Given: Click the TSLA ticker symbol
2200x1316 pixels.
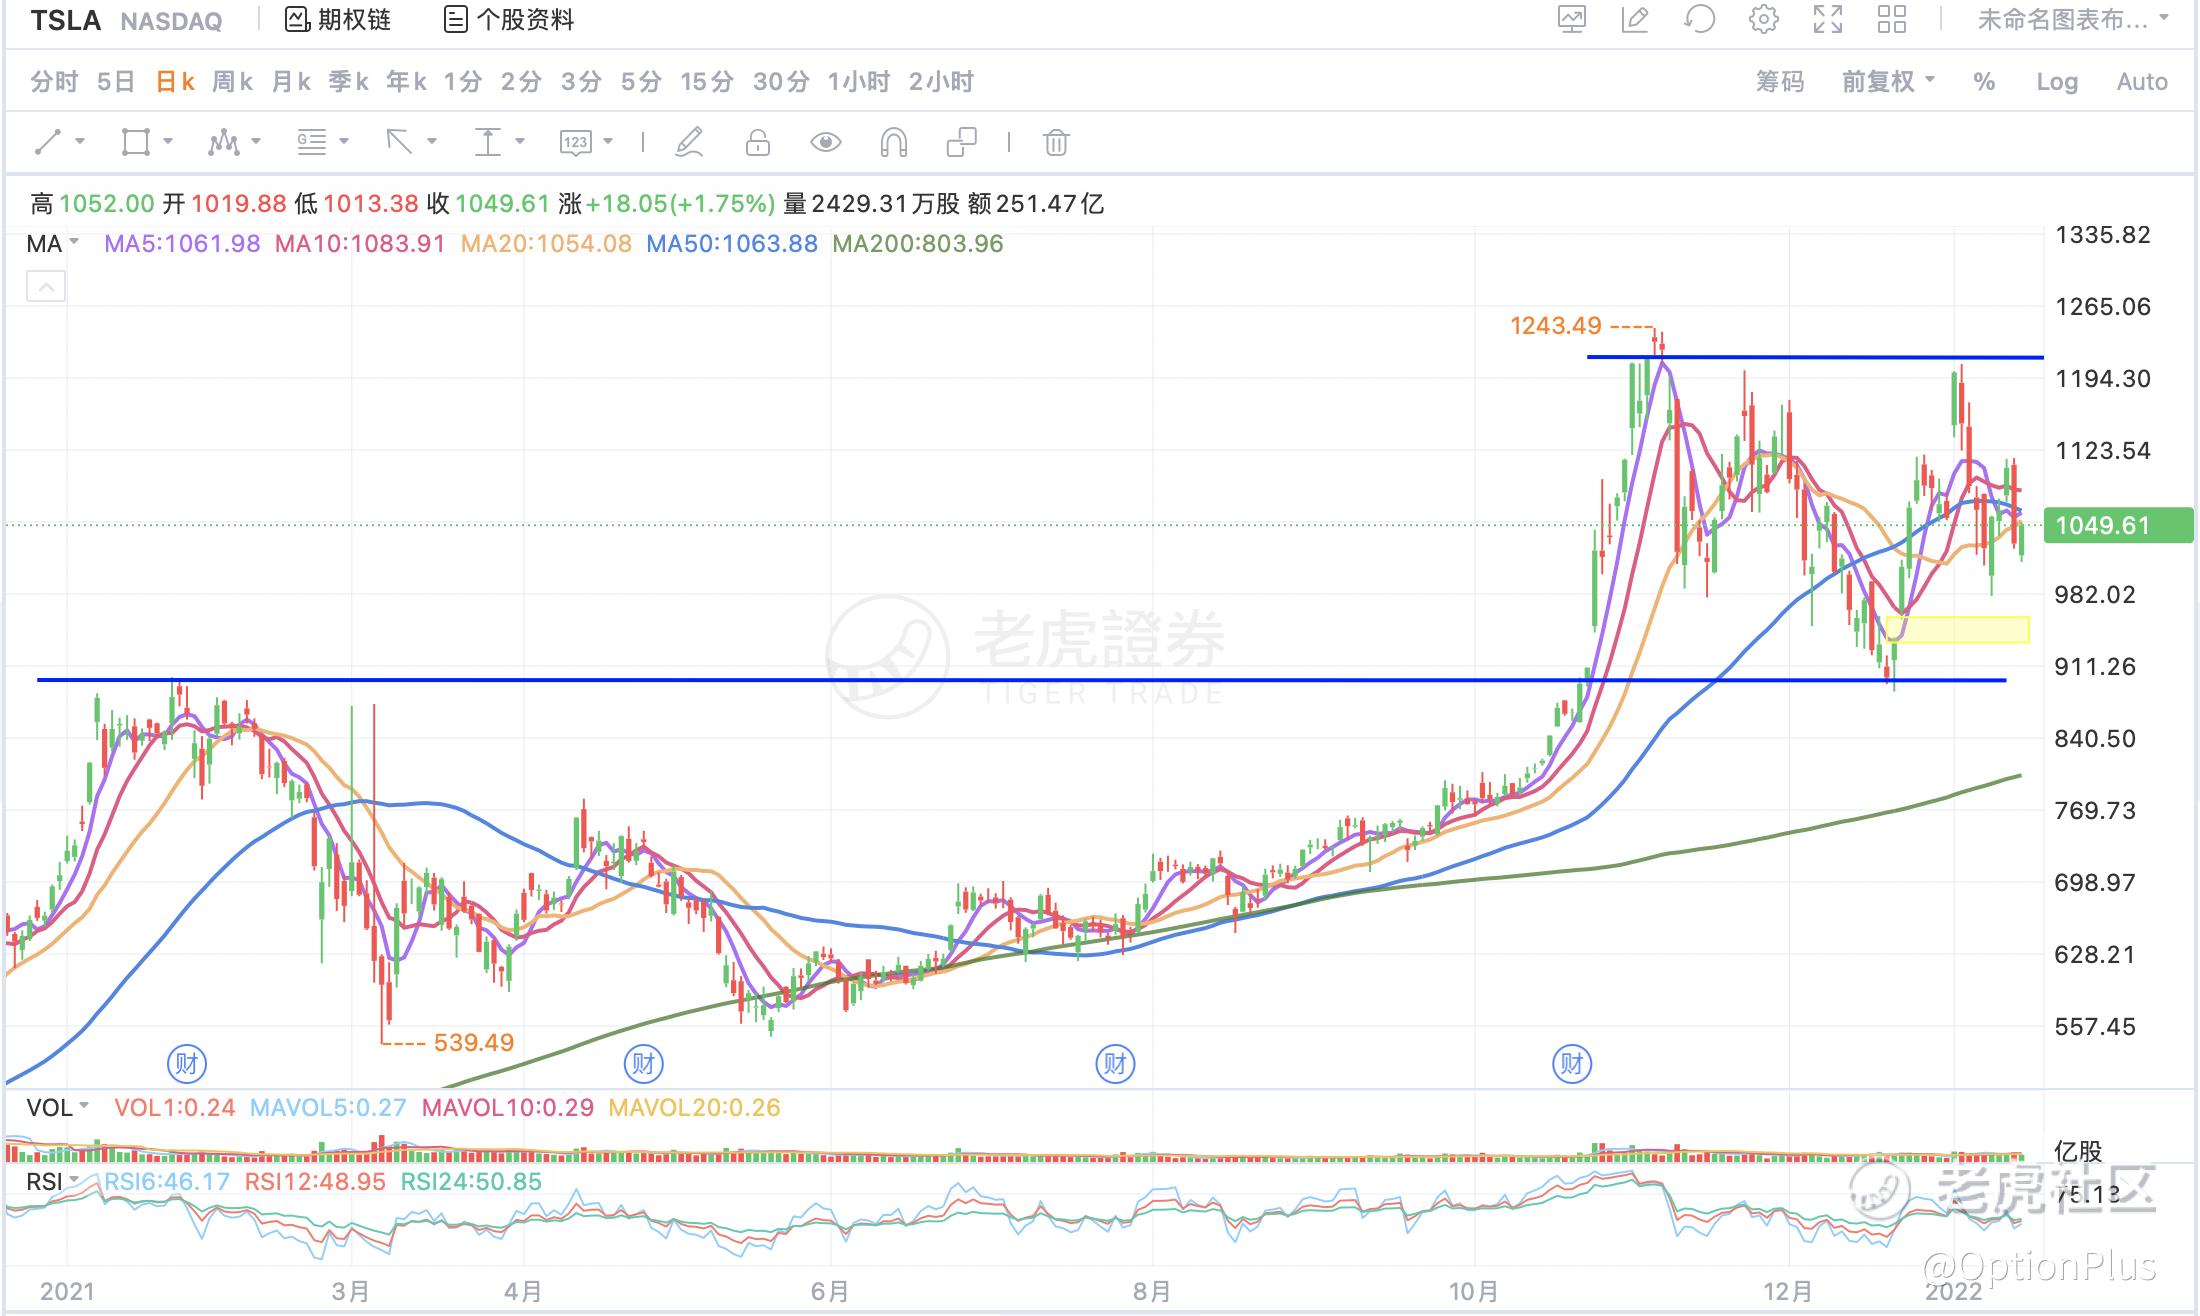Looking at the screenshot, I should pyautogui.click(x=65, y=20).
